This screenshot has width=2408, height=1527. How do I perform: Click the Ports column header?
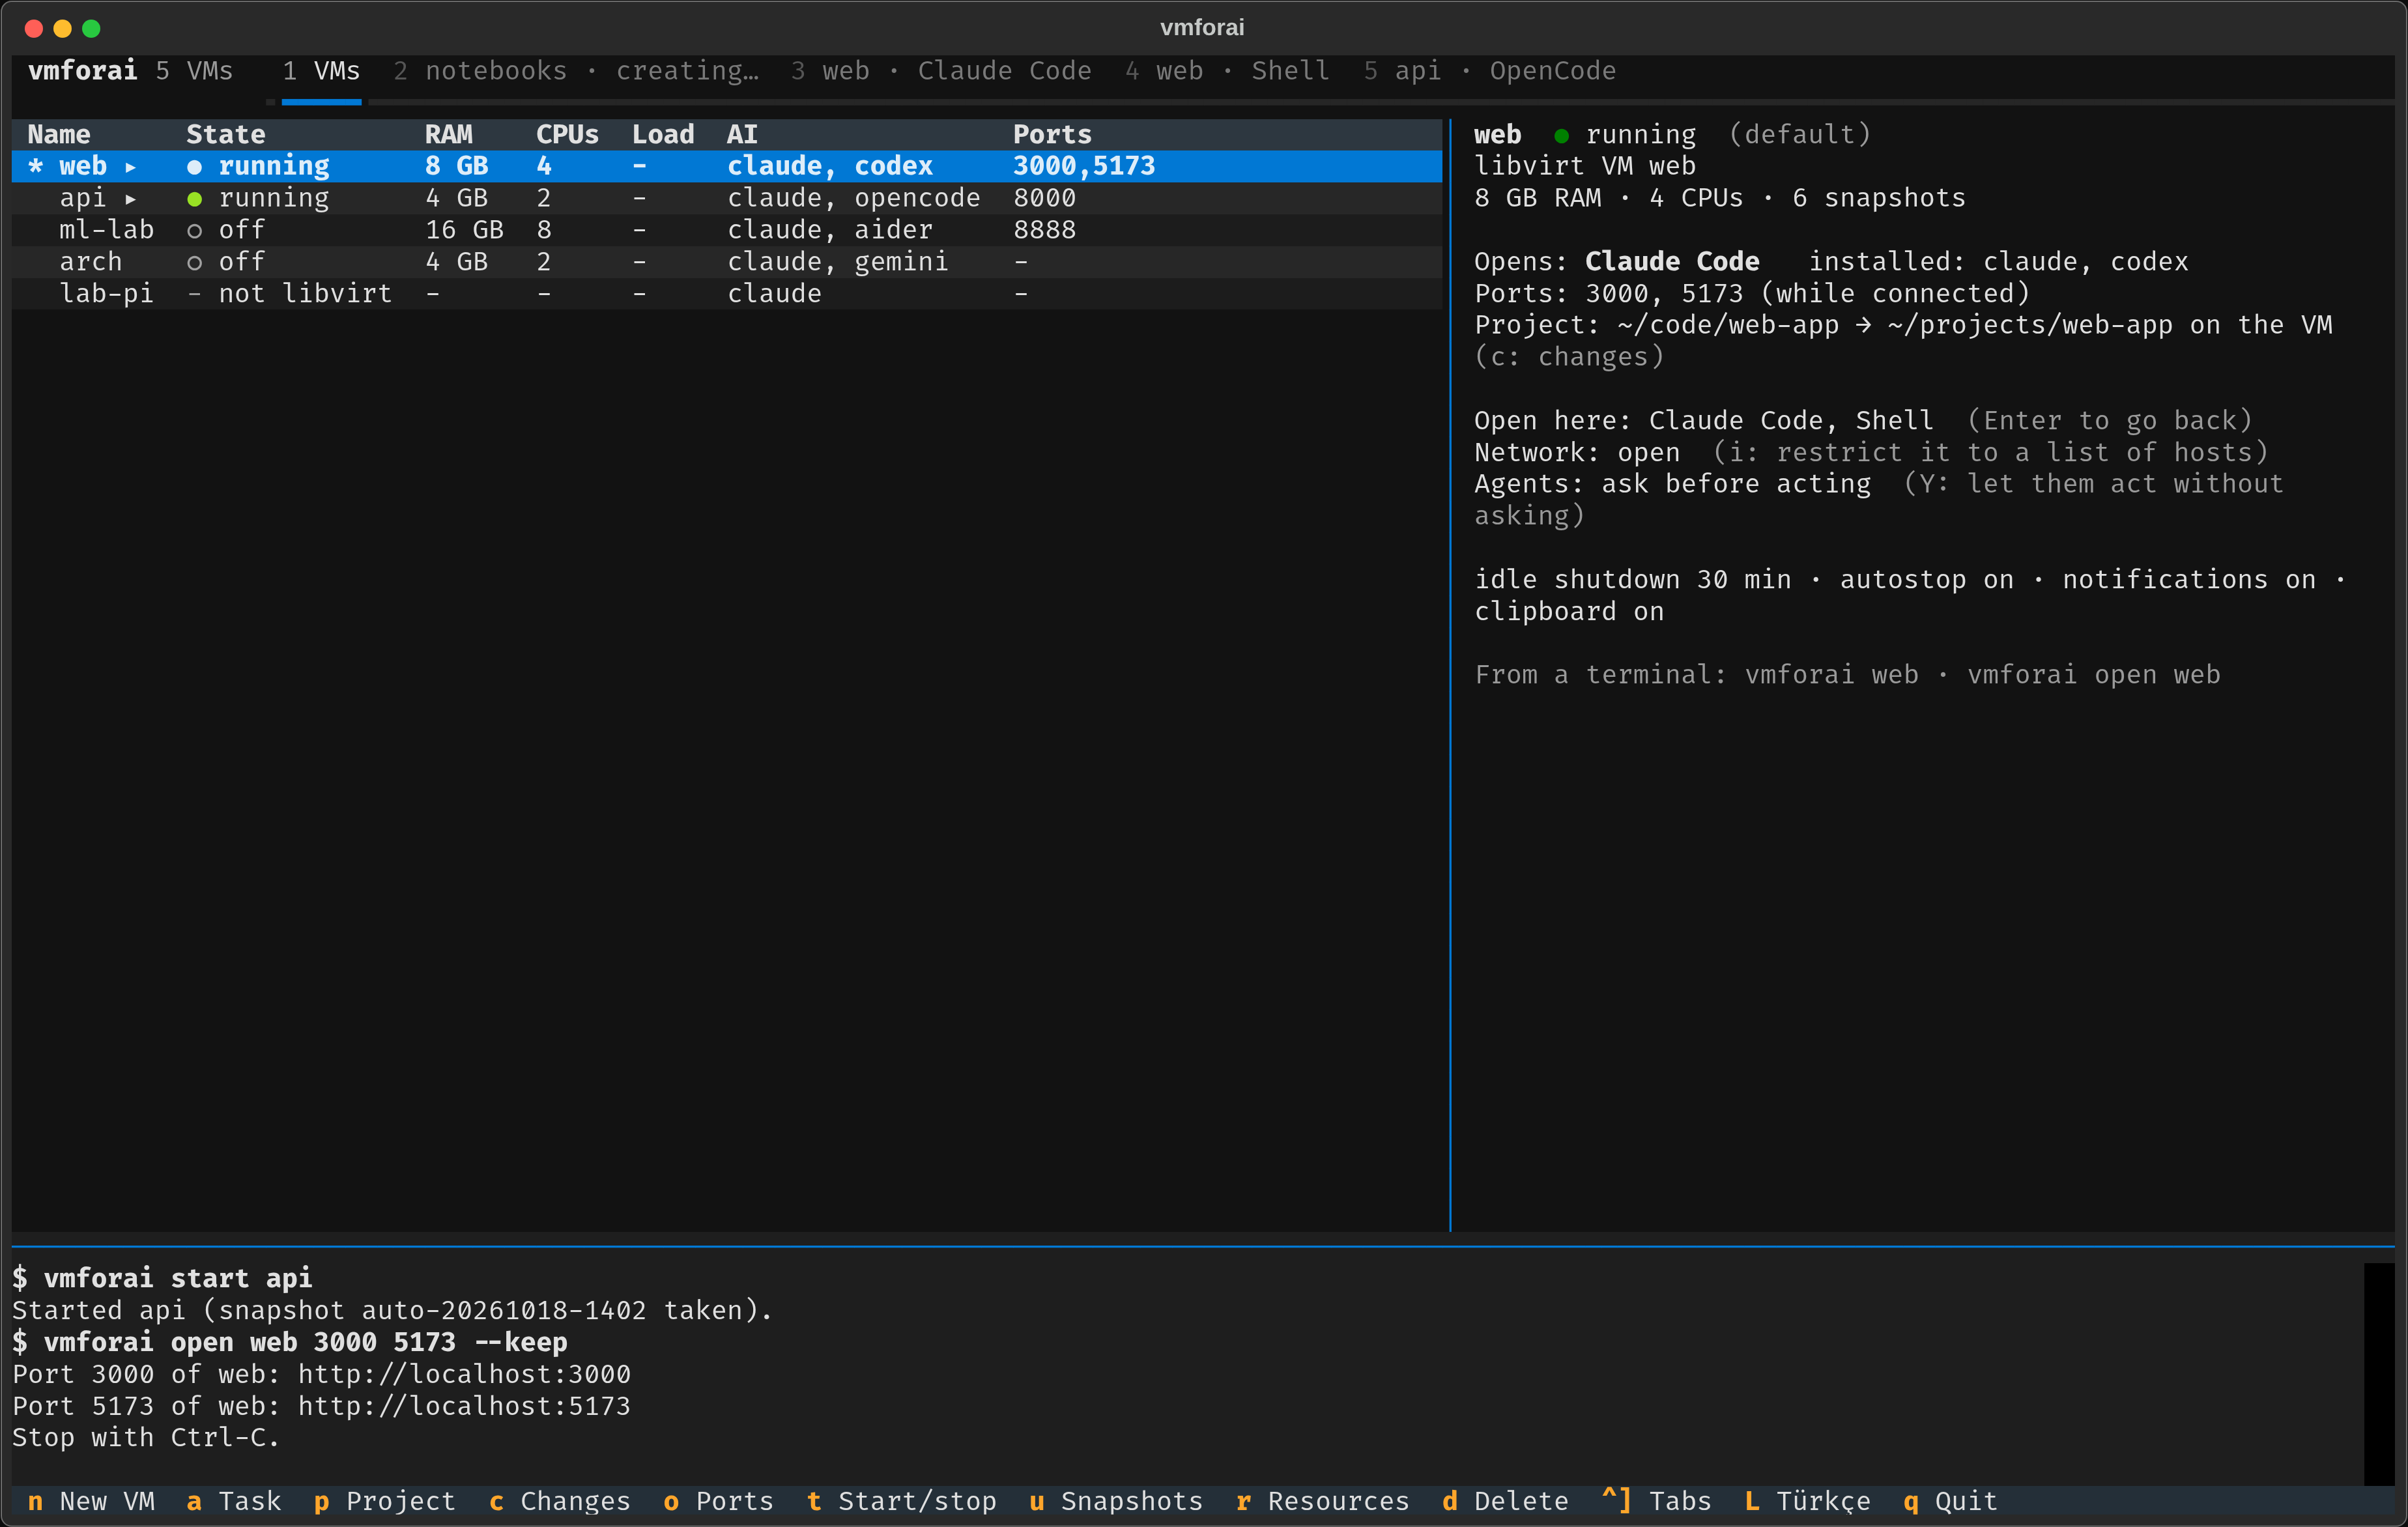tap(1052, 134)
